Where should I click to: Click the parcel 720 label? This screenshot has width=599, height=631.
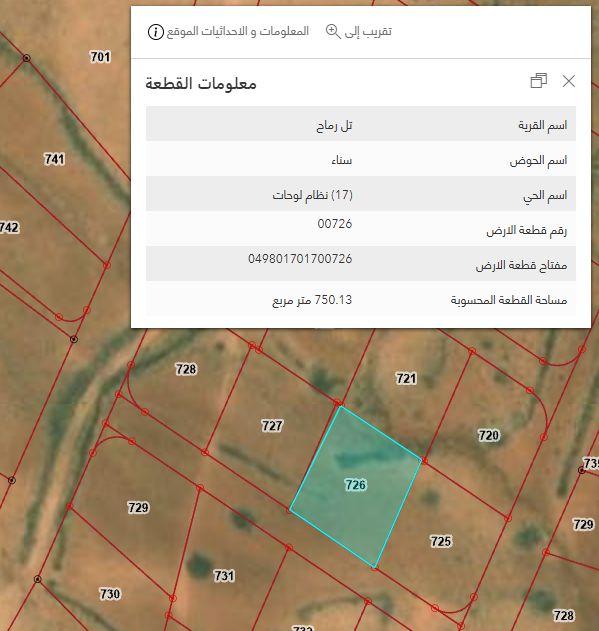coord(489,435)
